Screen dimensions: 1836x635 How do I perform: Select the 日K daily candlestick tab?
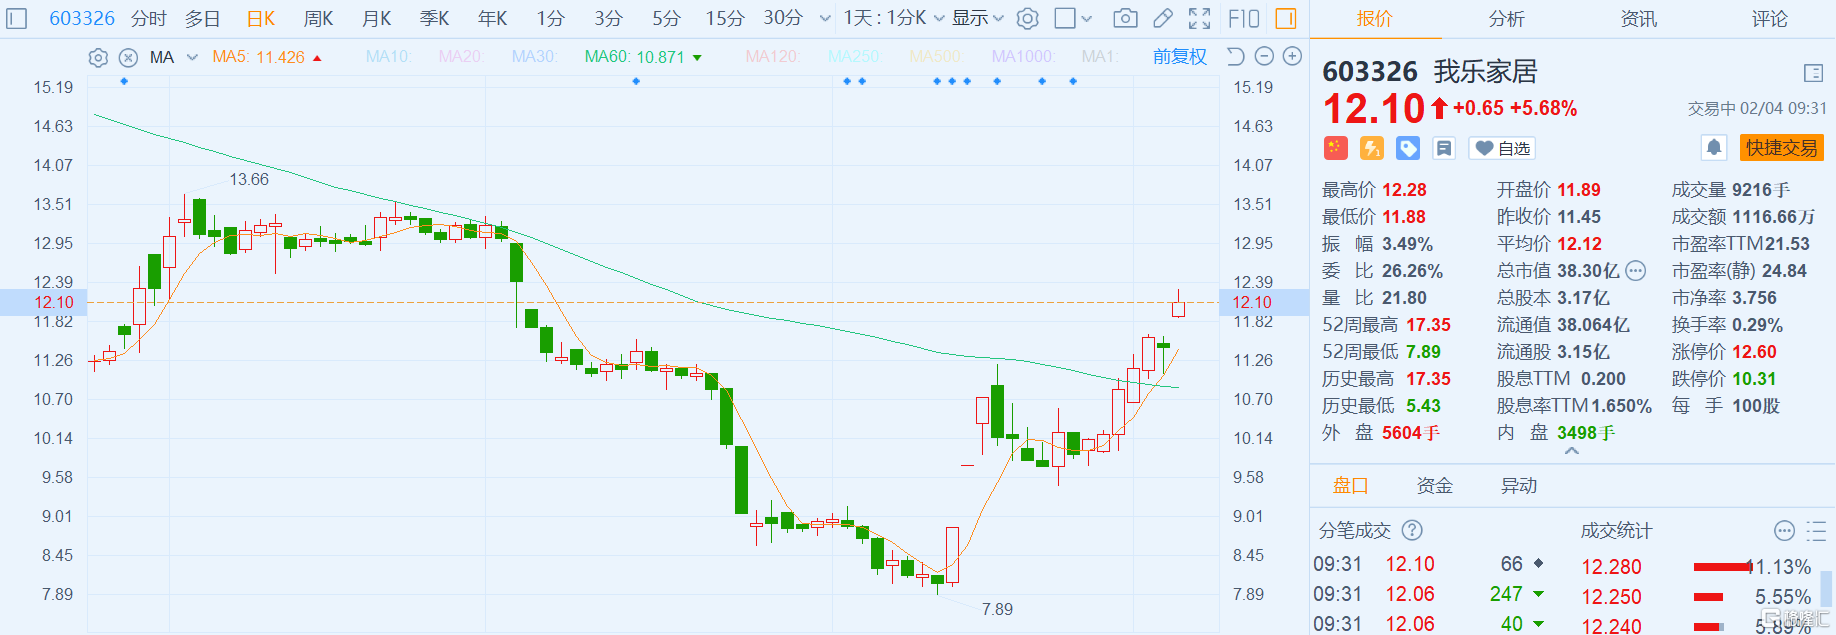coord(261,18)
